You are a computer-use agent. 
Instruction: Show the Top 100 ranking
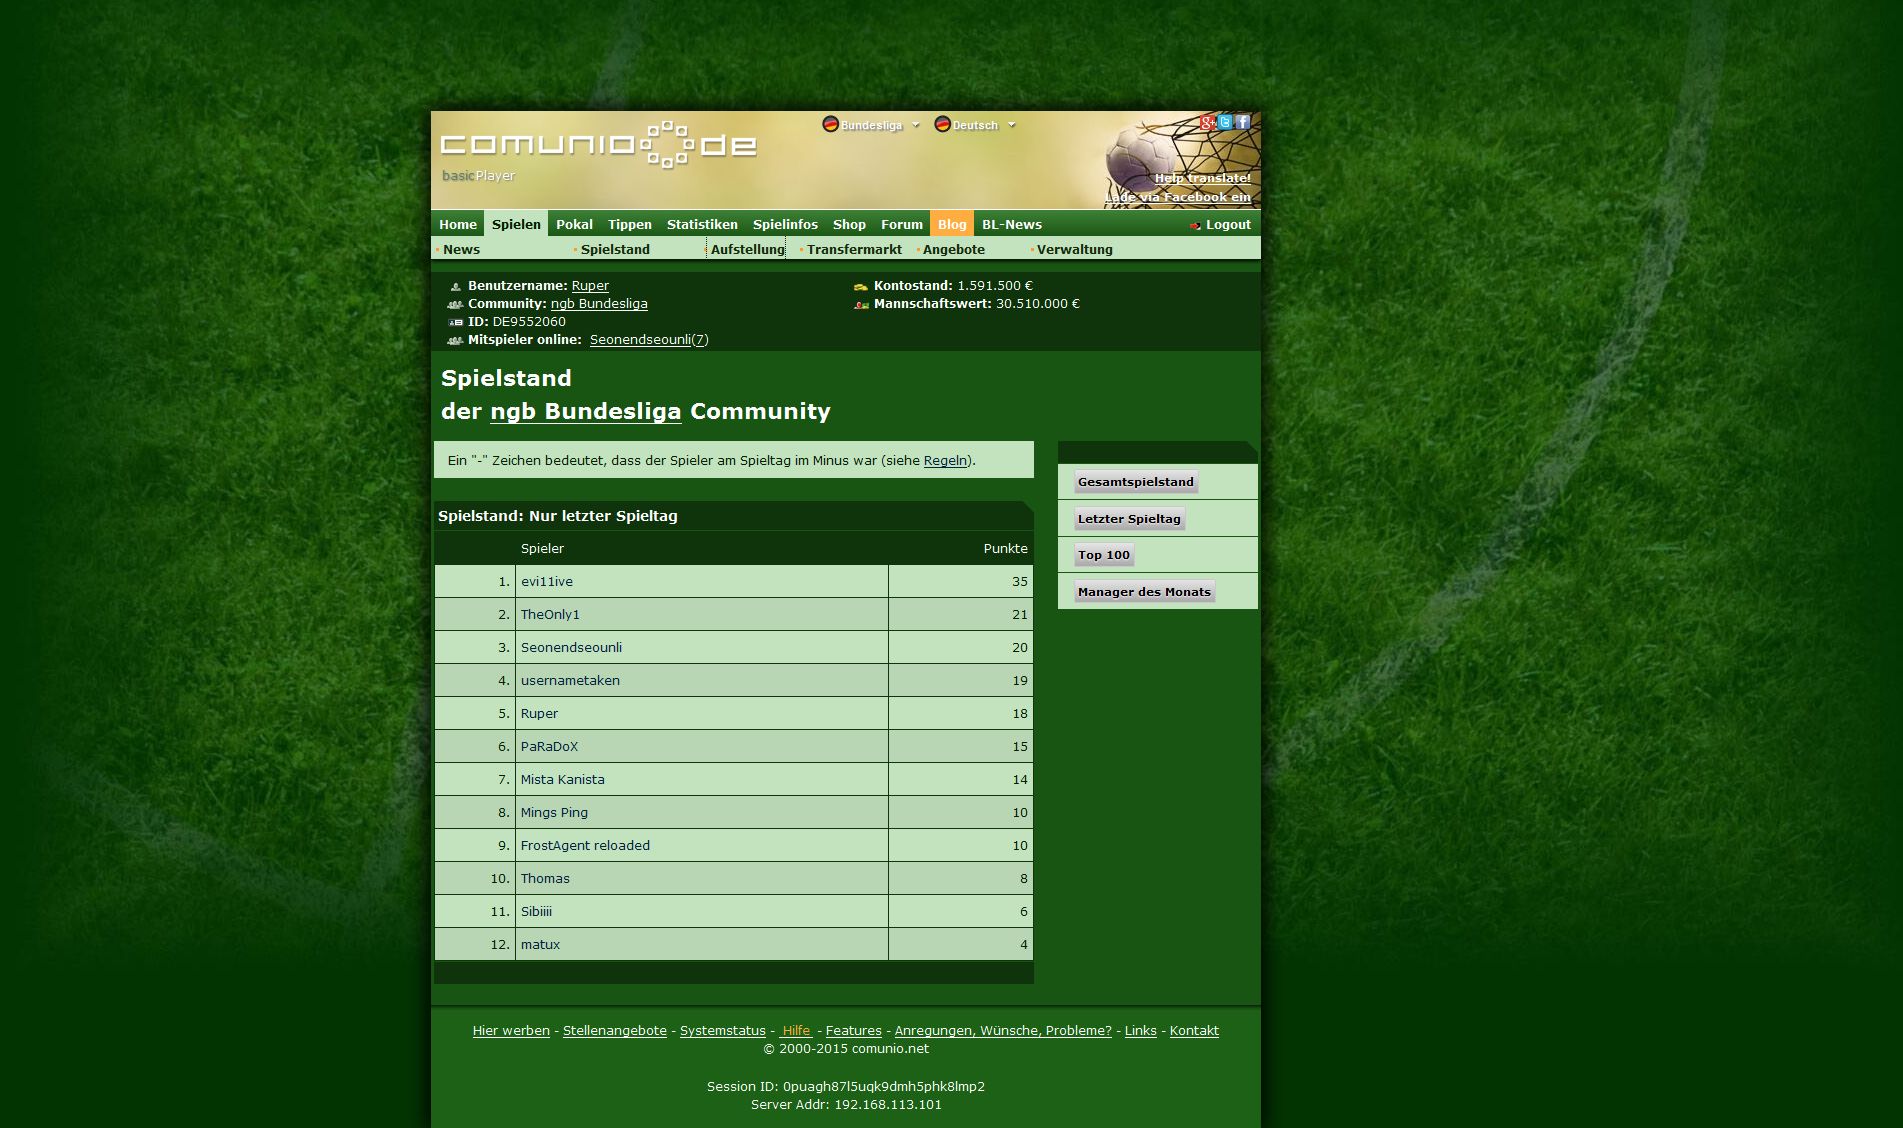tap(1103, 555)
